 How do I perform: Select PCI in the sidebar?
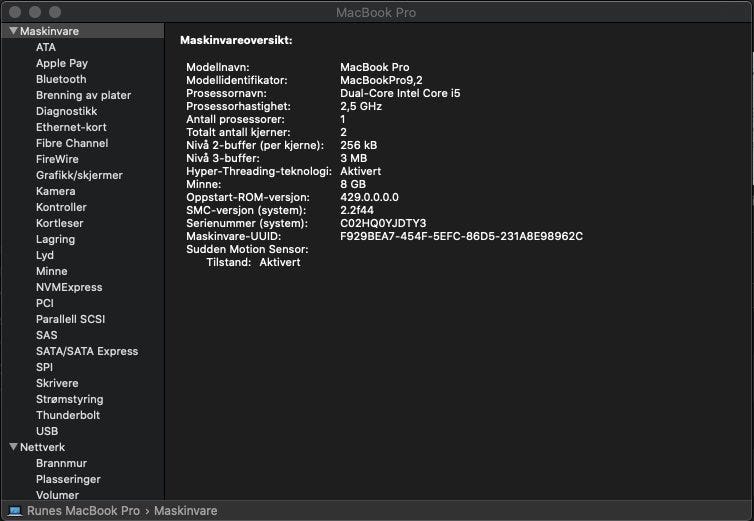(x=45, y=303)
